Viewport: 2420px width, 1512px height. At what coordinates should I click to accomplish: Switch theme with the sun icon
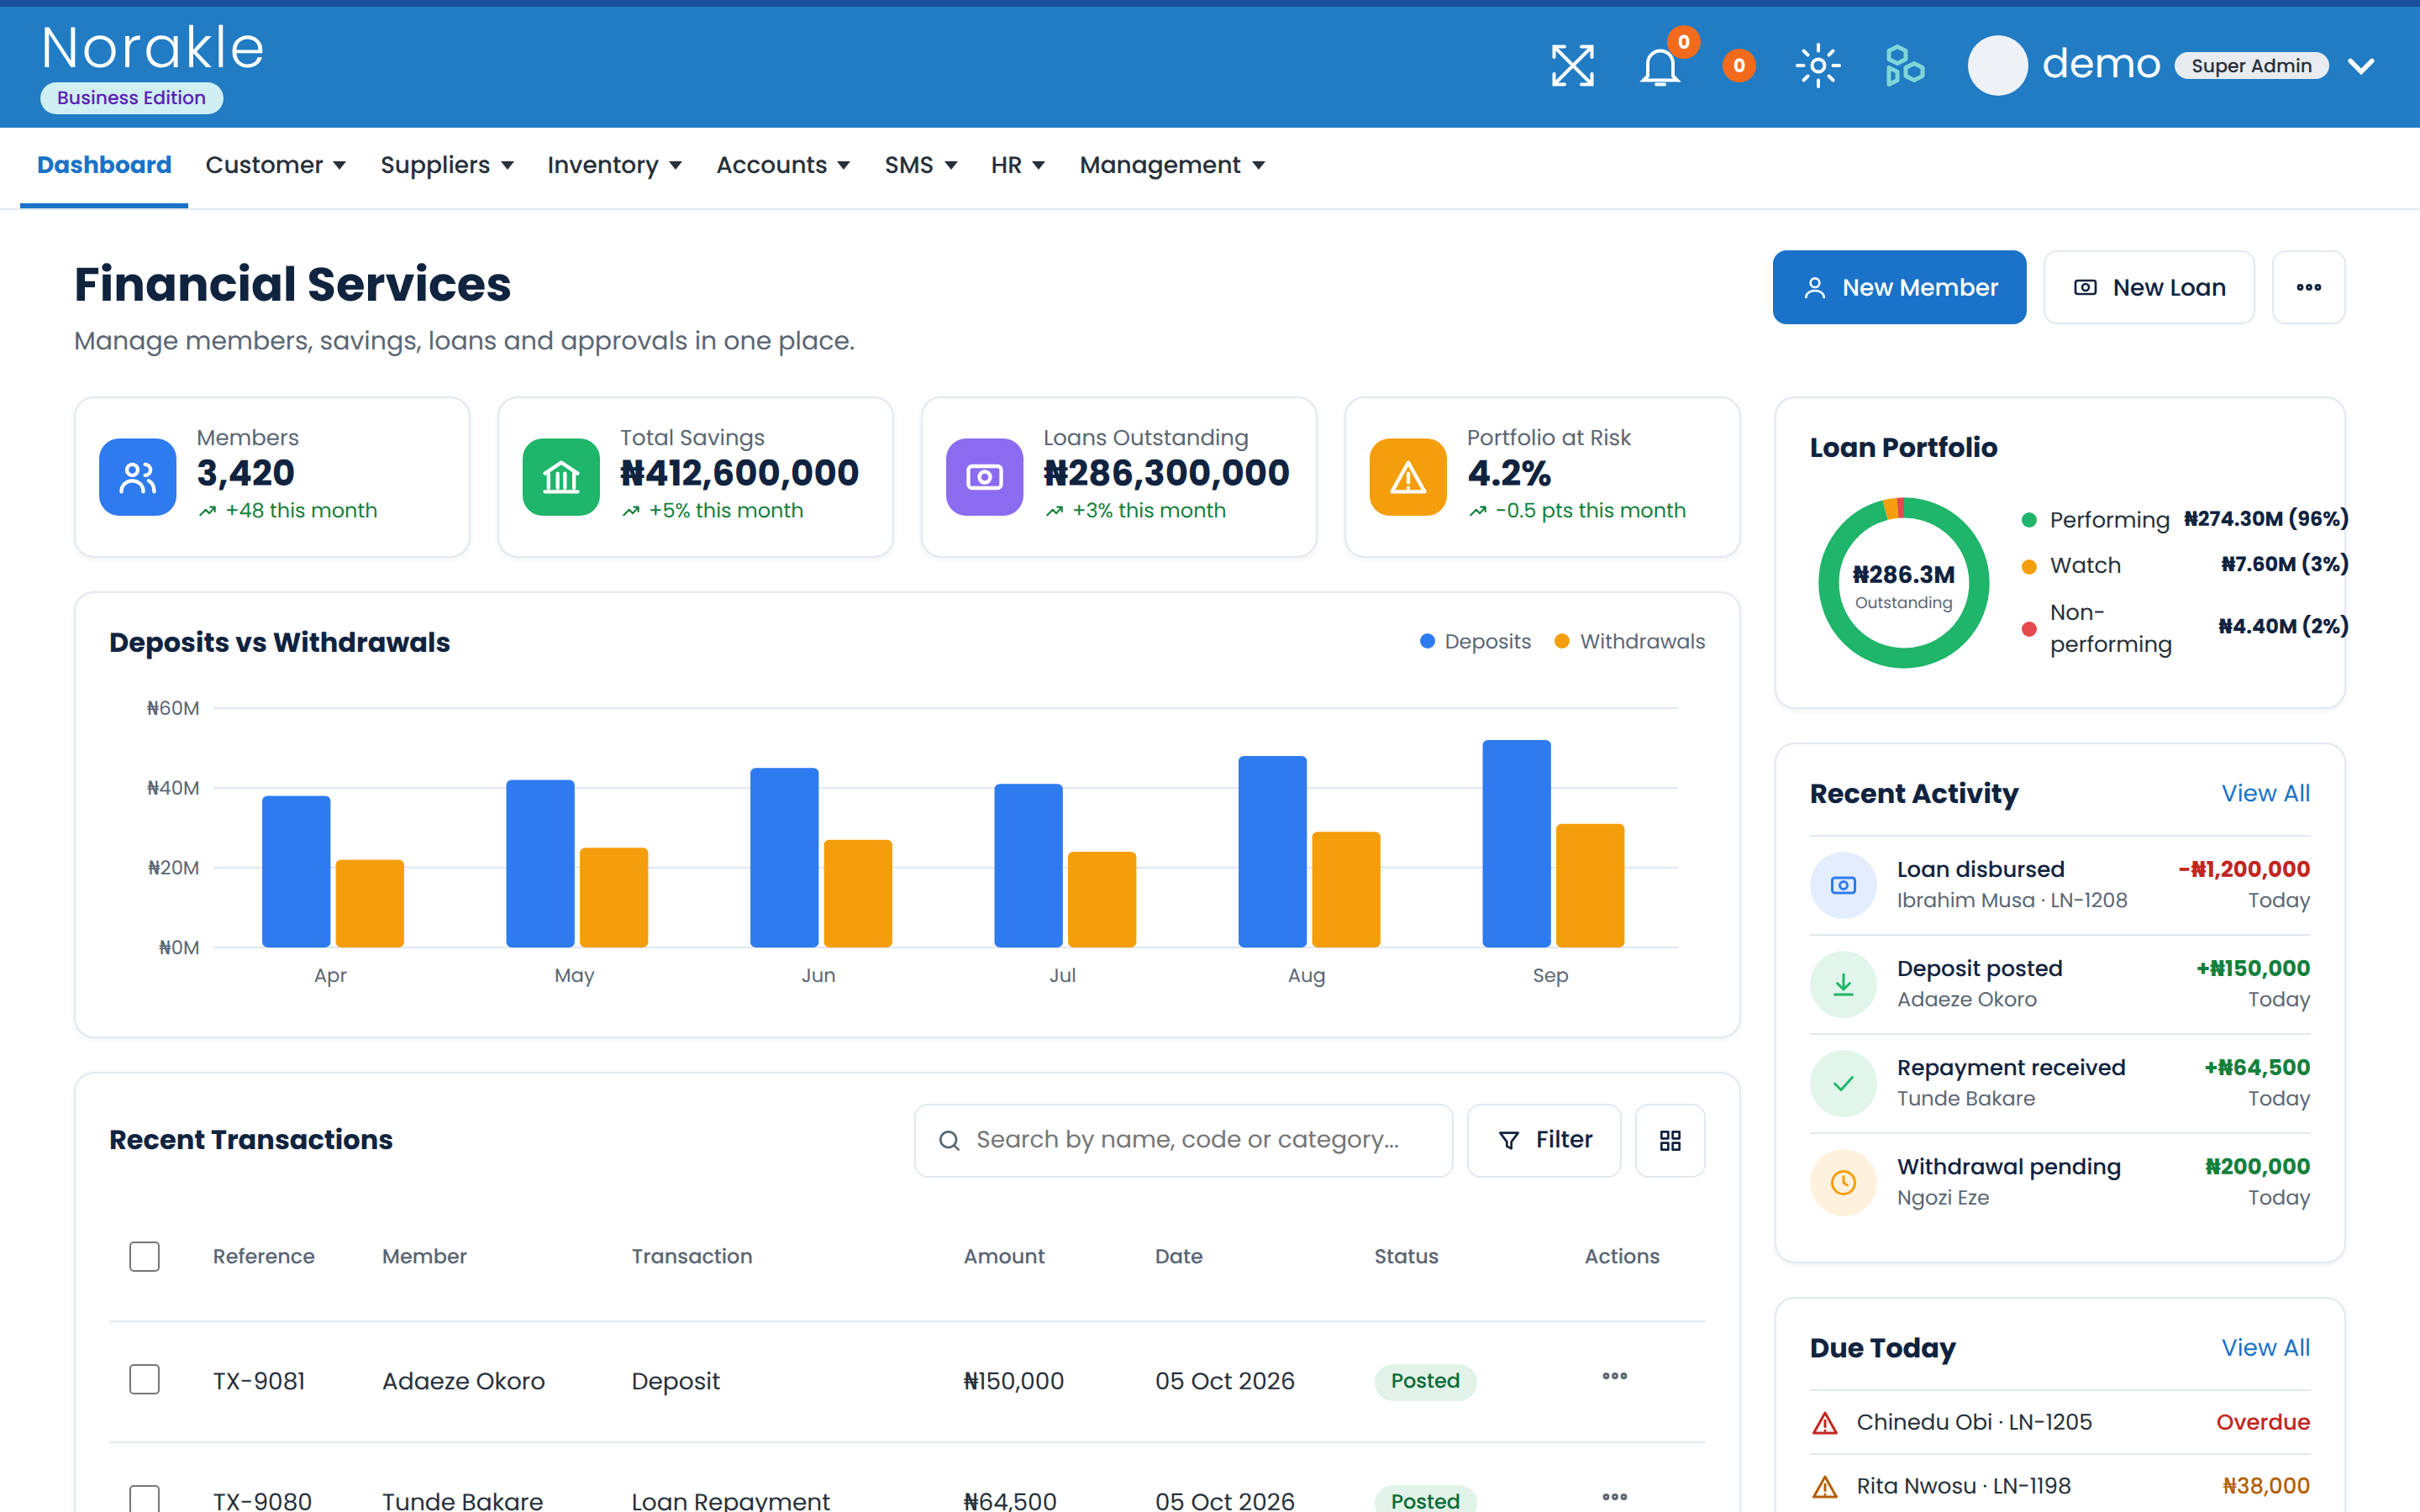coord(1818,66)
